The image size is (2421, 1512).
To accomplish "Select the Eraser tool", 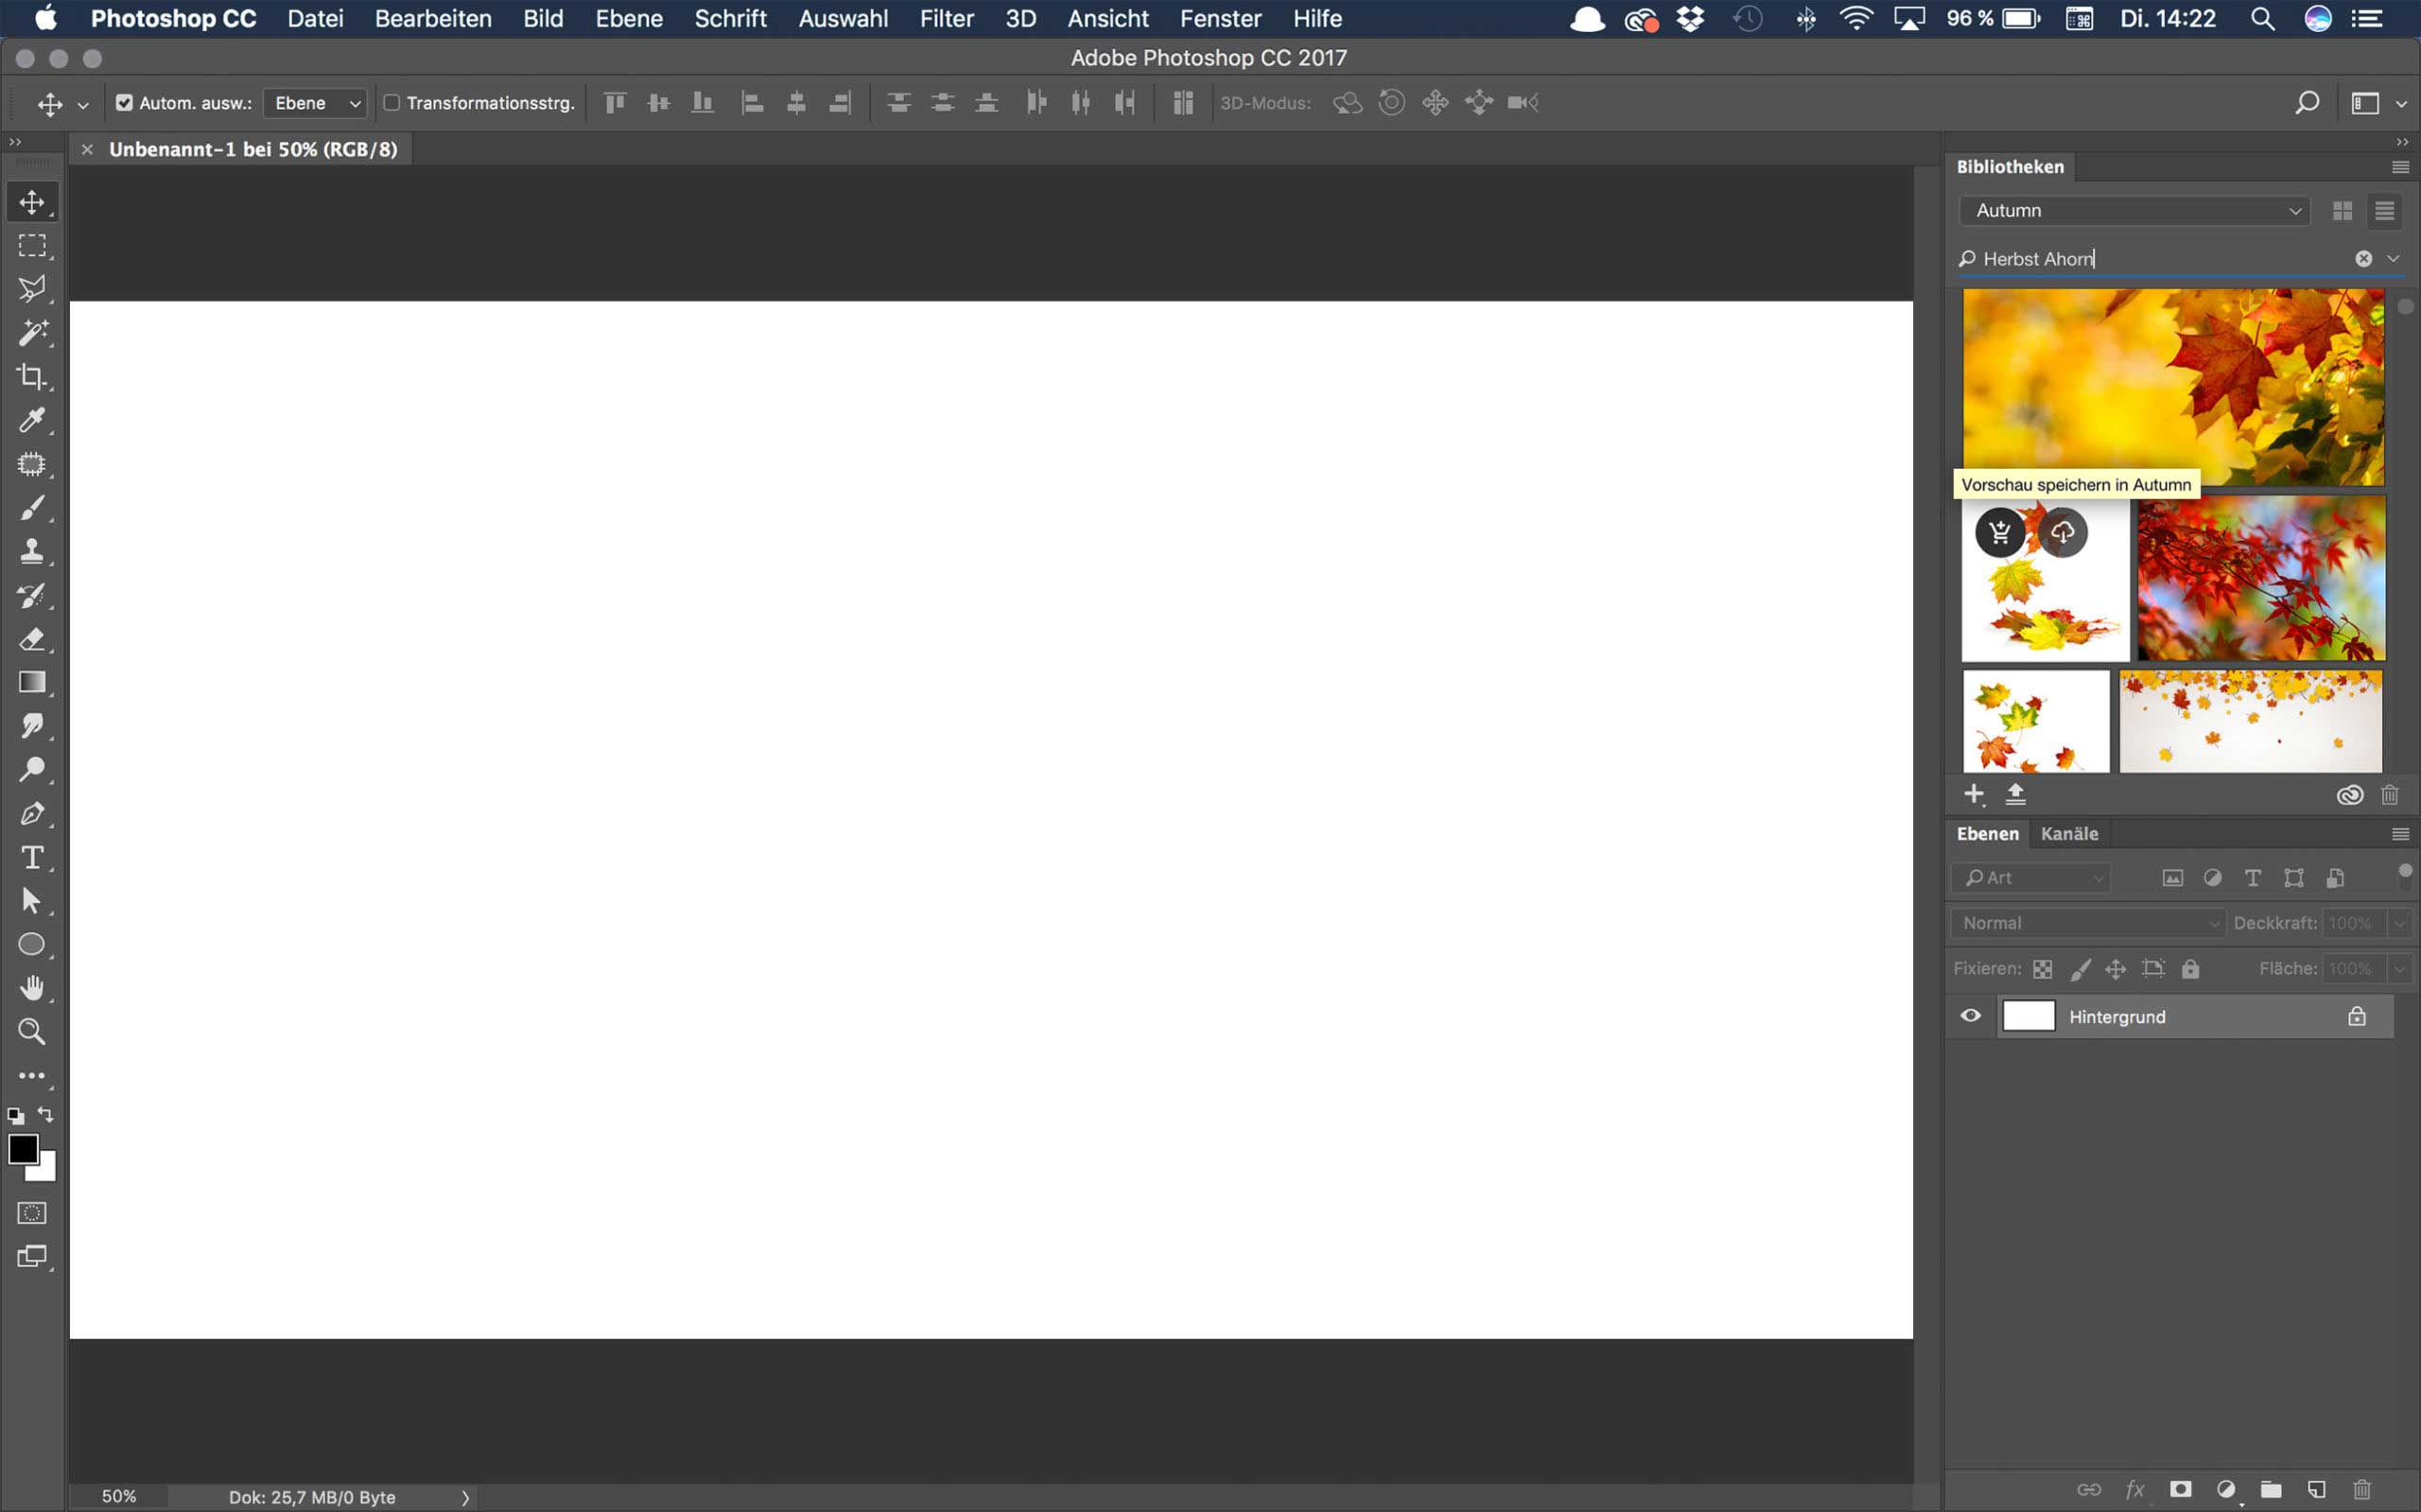I will pyautogui.click(x=32, y=639).
